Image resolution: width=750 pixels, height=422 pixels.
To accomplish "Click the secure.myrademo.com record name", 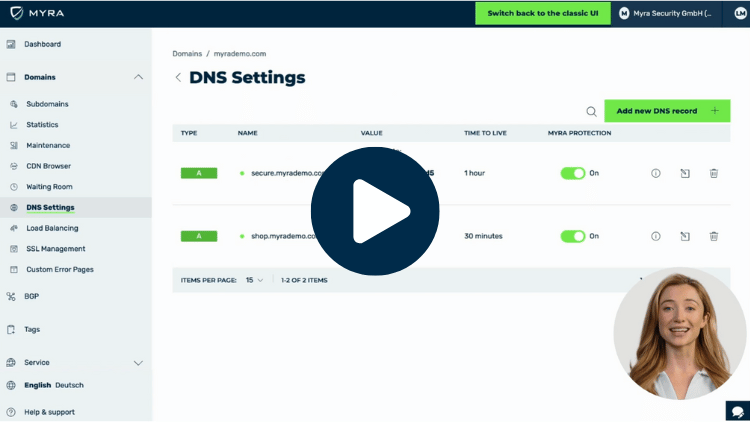I will coord(287,173).
